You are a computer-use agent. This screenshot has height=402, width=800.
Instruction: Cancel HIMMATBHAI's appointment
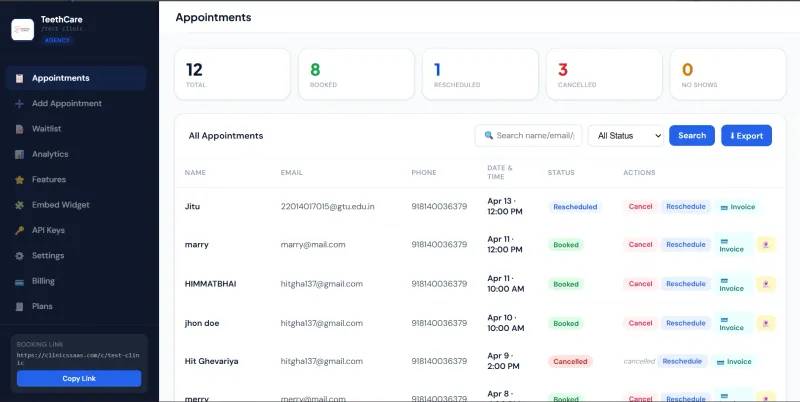click(640, 284)
